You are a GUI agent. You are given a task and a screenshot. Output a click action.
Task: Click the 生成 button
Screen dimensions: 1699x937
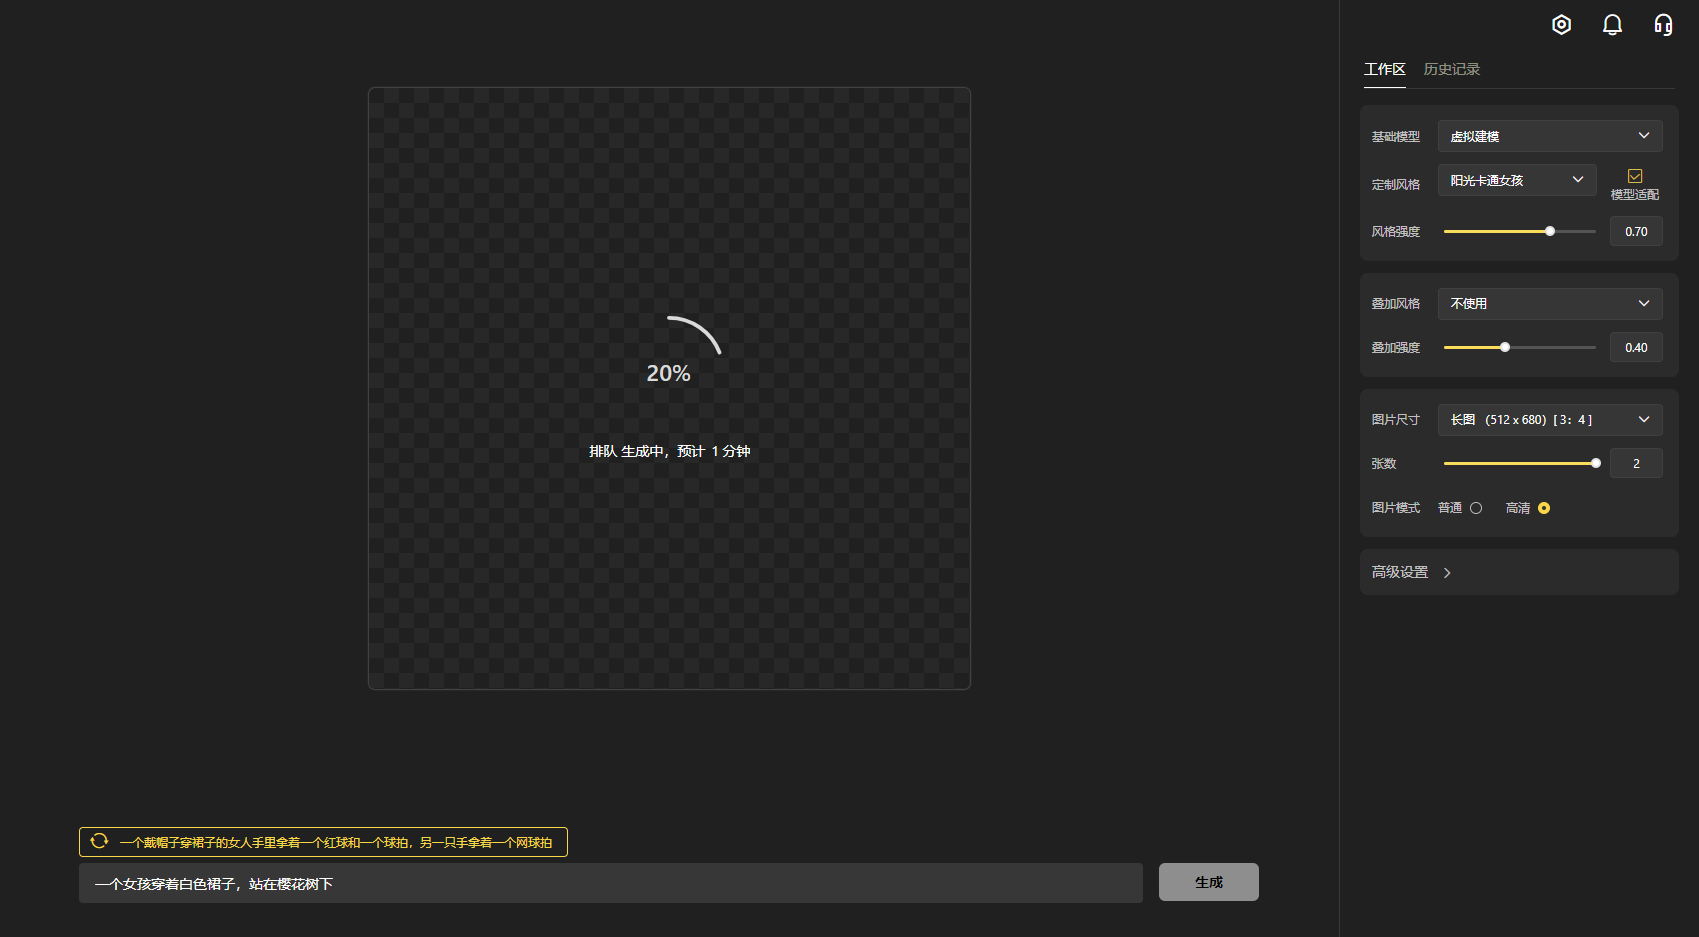[1208, 882]
